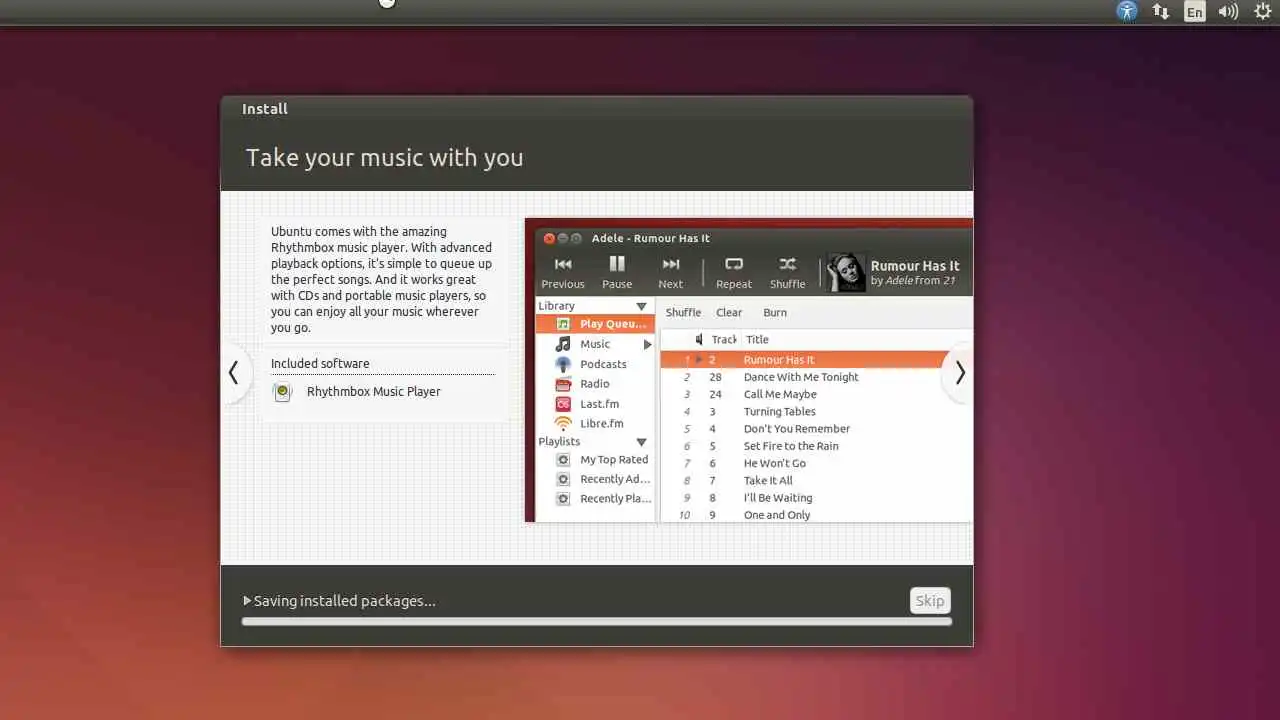
Task: Sort by the Track column header
Action: coord(722,340)
